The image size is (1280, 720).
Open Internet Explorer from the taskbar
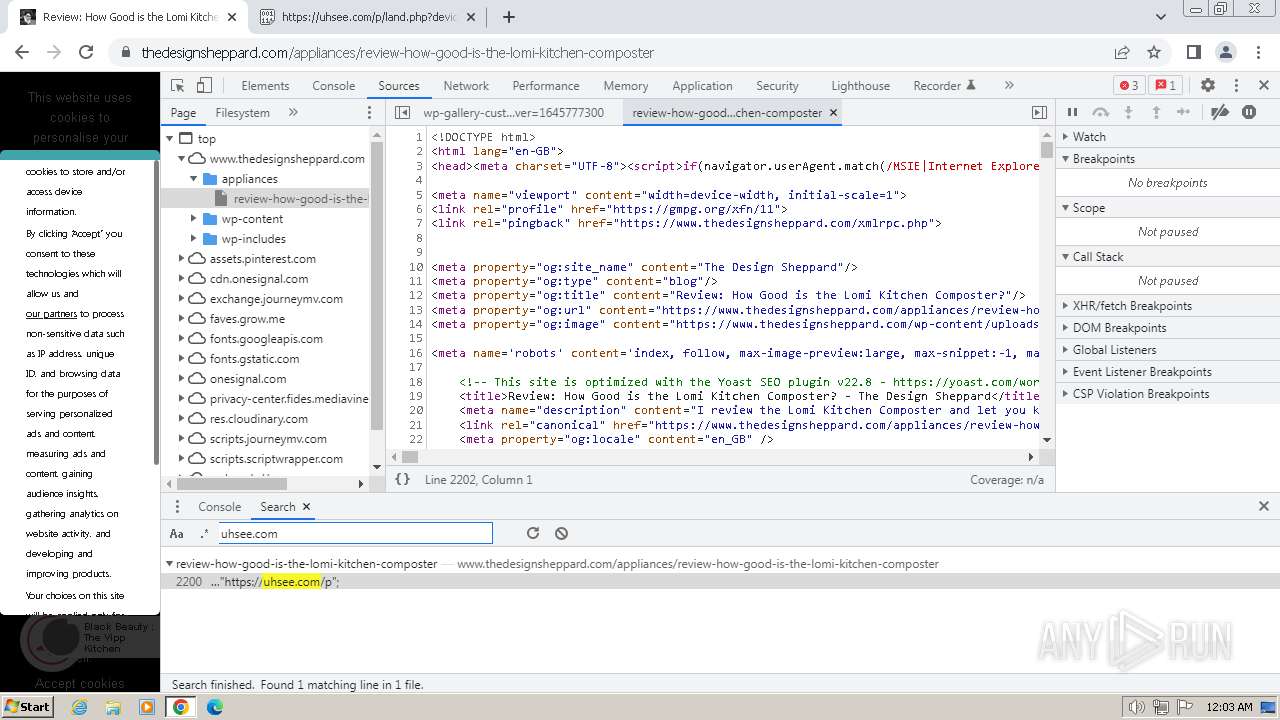coord(80,707)
